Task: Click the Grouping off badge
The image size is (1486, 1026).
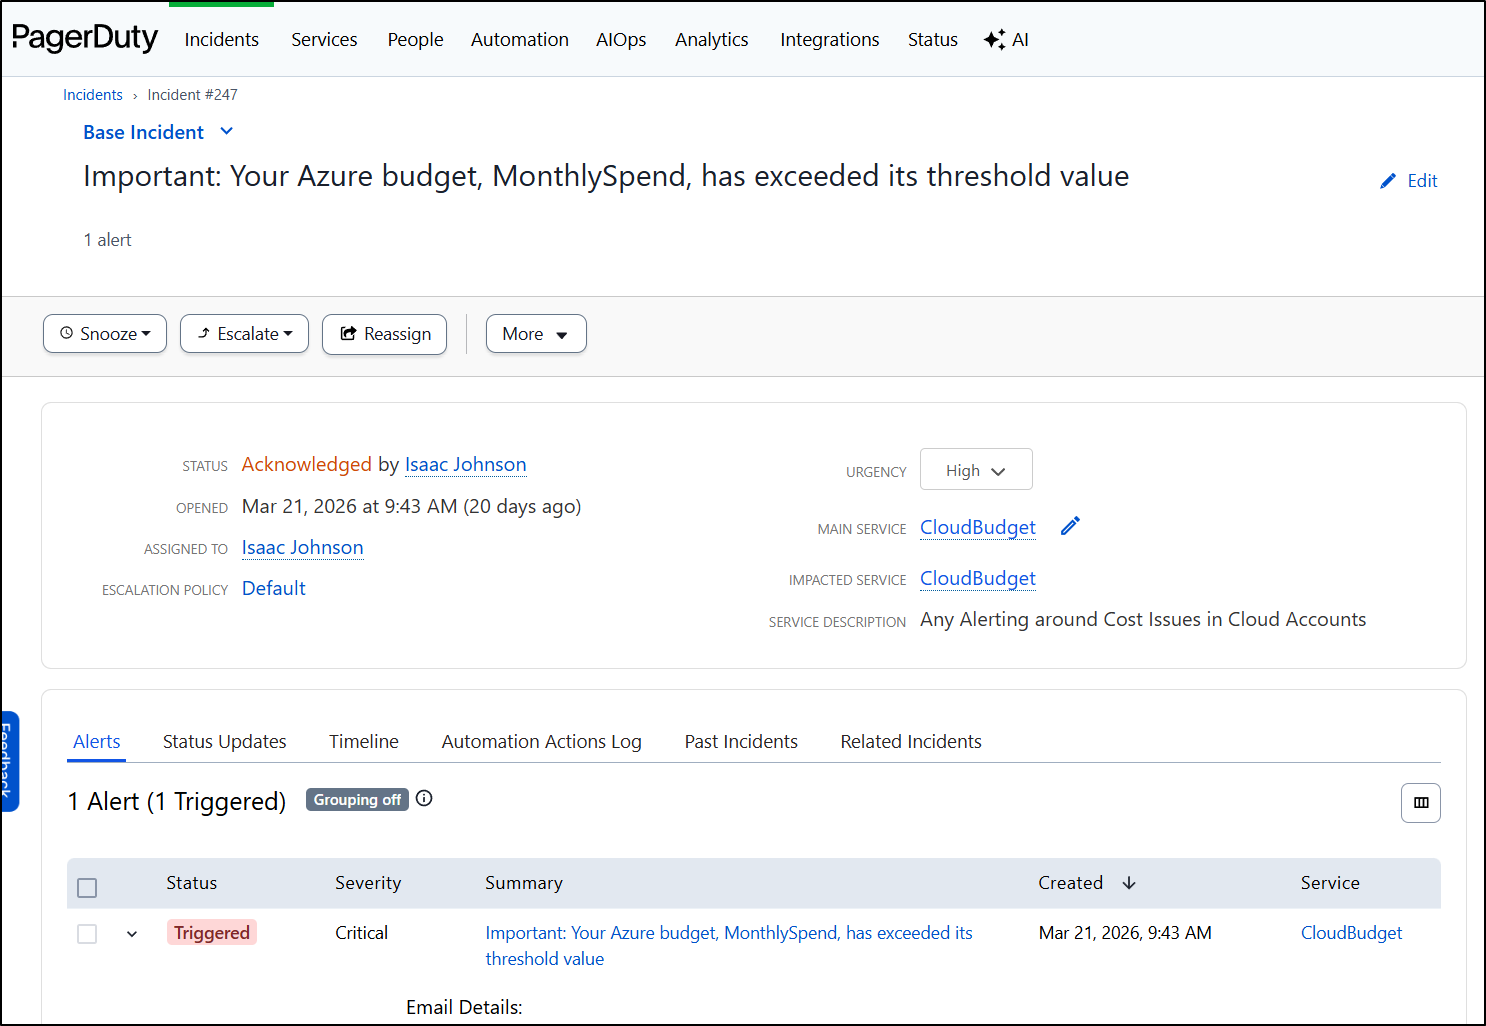Action: pyautogui.click(x=357, y=800)
